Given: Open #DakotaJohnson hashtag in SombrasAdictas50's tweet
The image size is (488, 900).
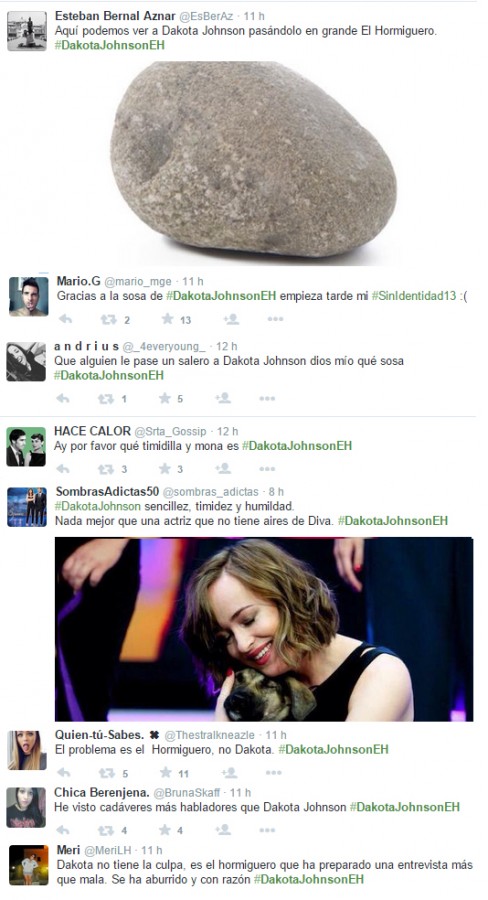Looking at the screenshot, I should coord(98,506).
